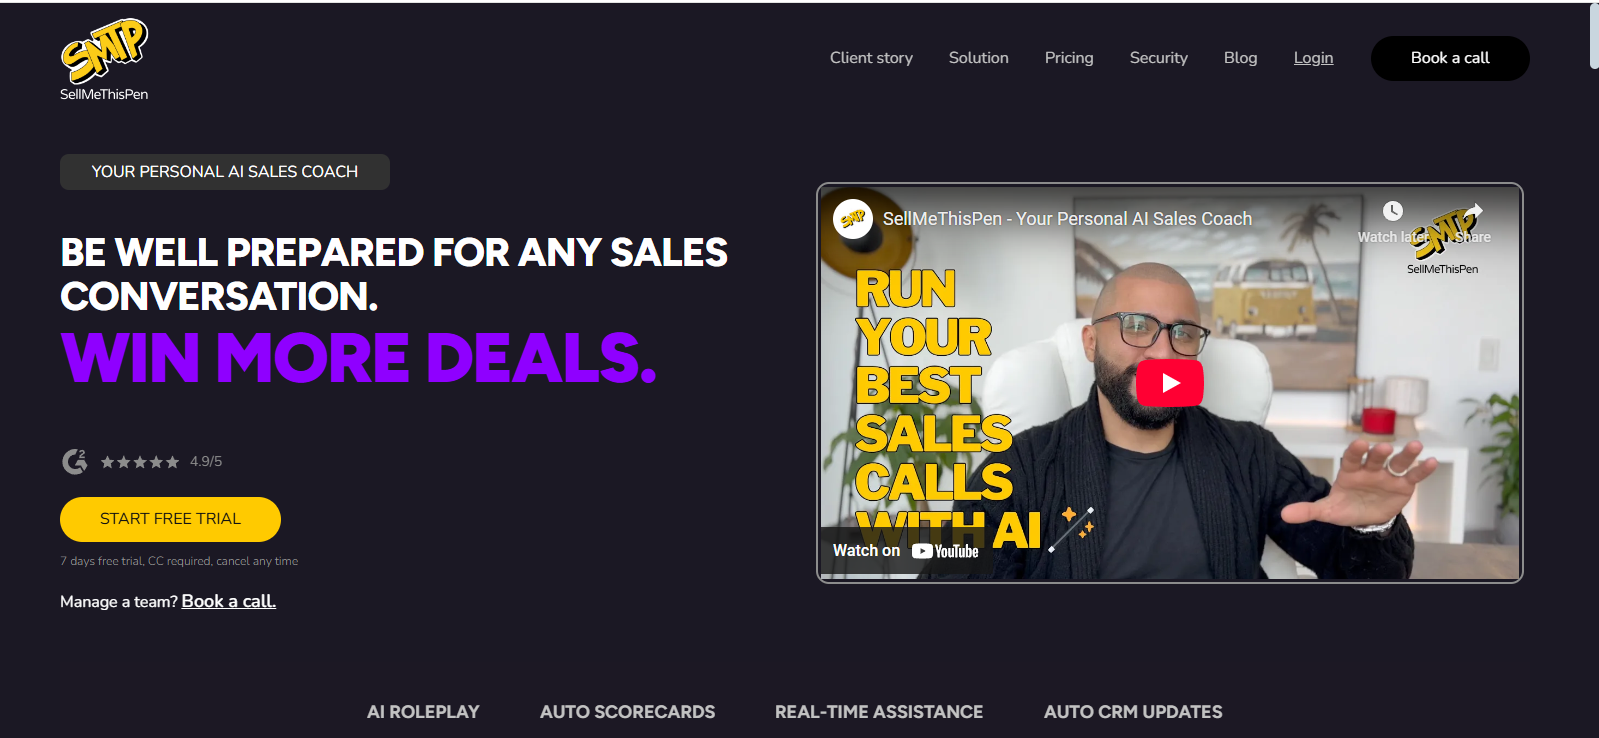Click the Login link
The height and width of the screenshot is (738, 1599).
pos(1313,58)
